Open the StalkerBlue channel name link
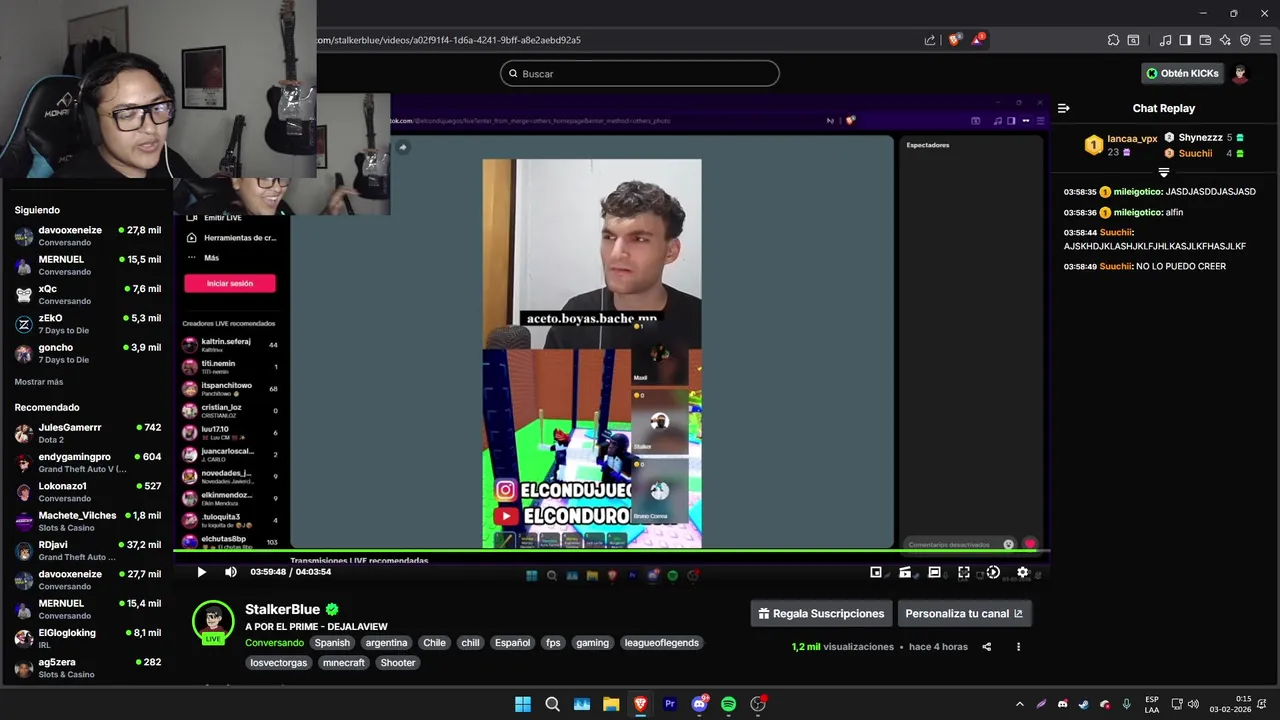The image size is (1280, 720). 282,609
